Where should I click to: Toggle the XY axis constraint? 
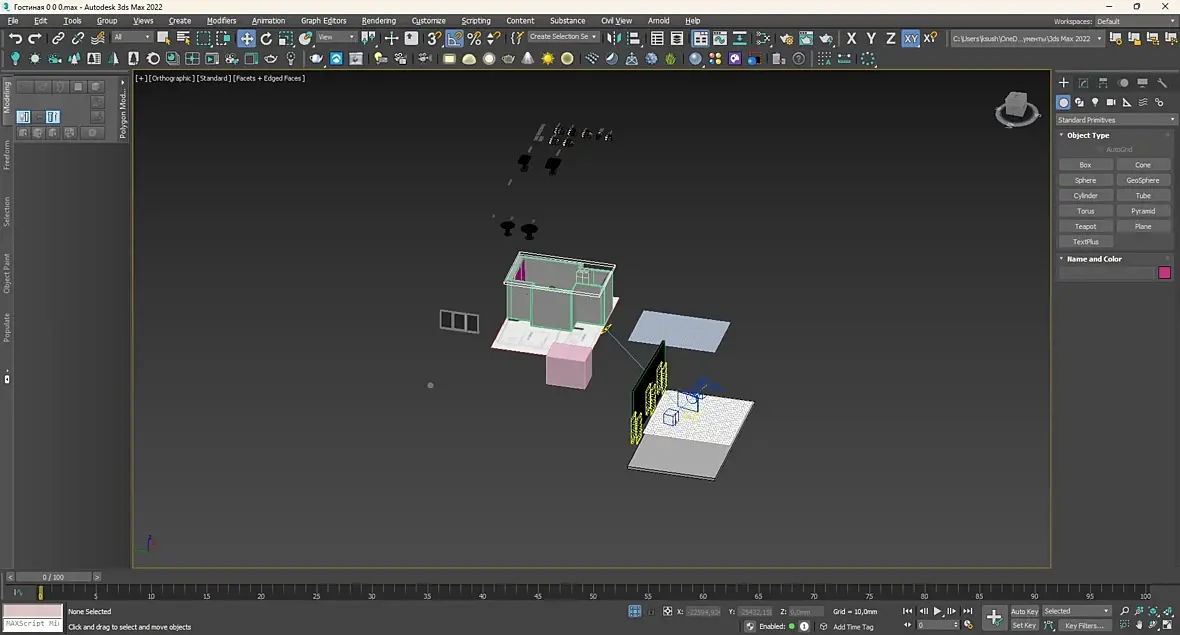[x=910, y=38]
